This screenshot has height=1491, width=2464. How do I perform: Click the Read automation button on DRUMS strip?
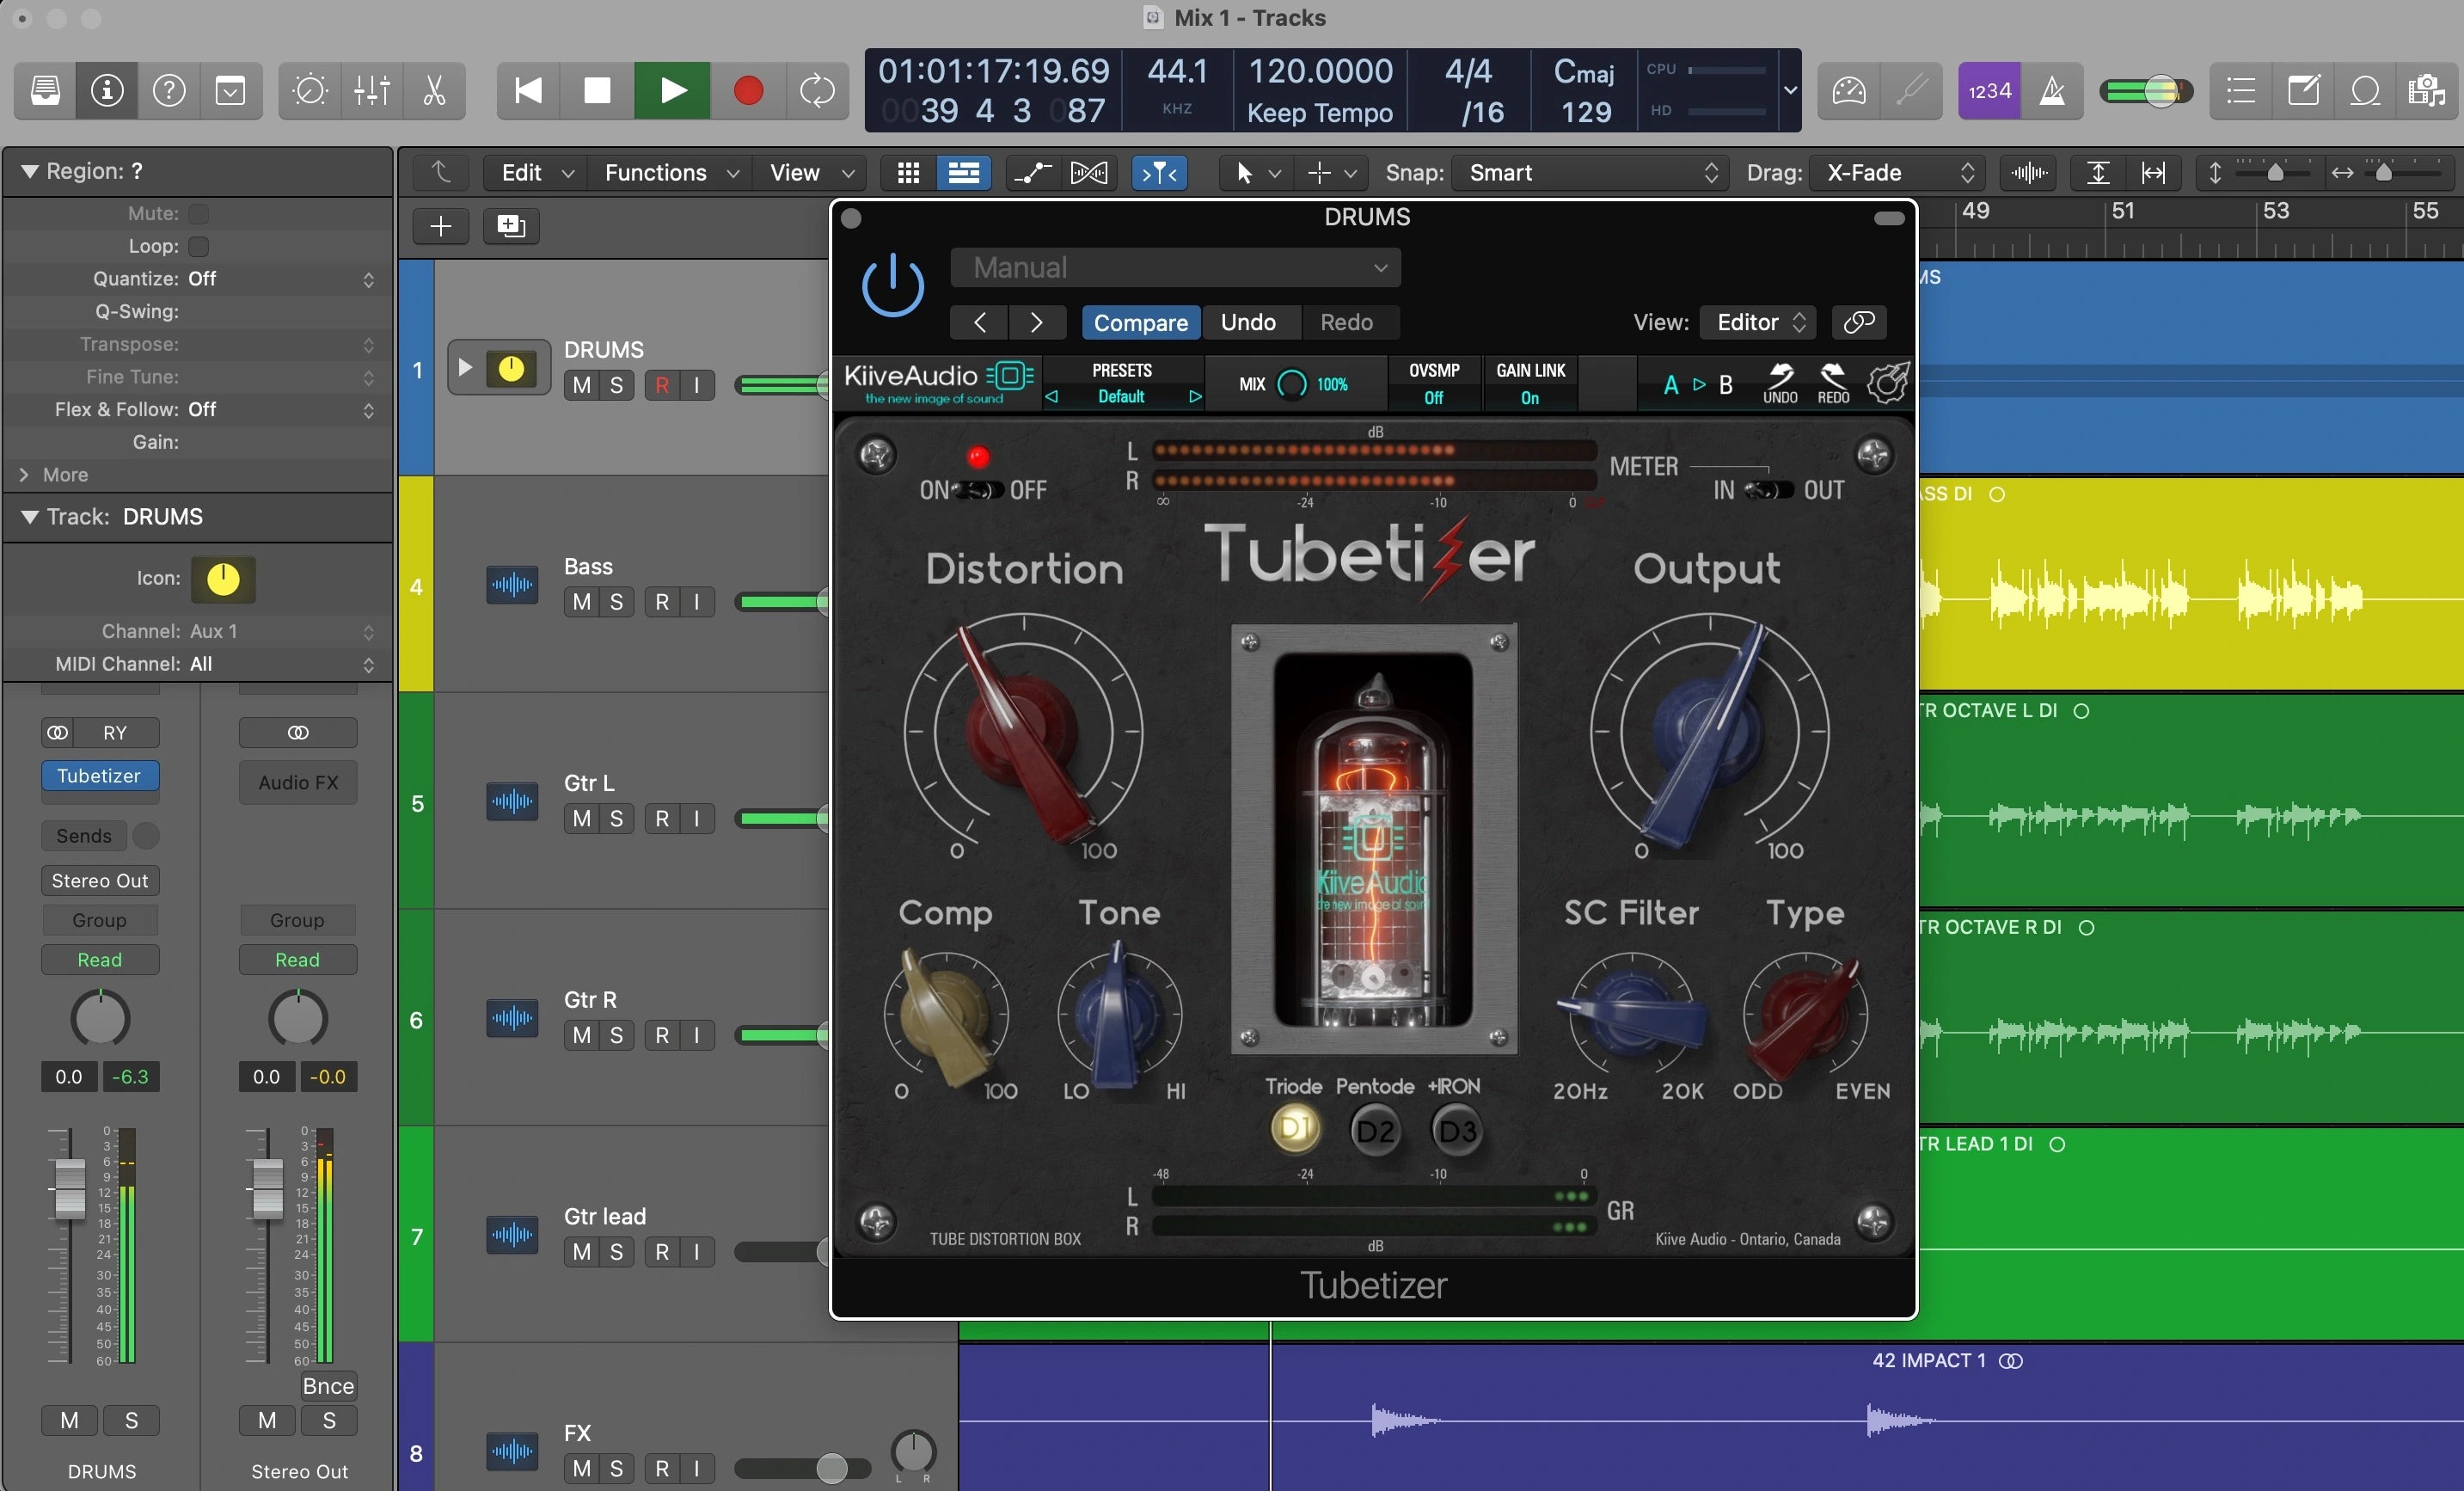(x=99, y=960)
